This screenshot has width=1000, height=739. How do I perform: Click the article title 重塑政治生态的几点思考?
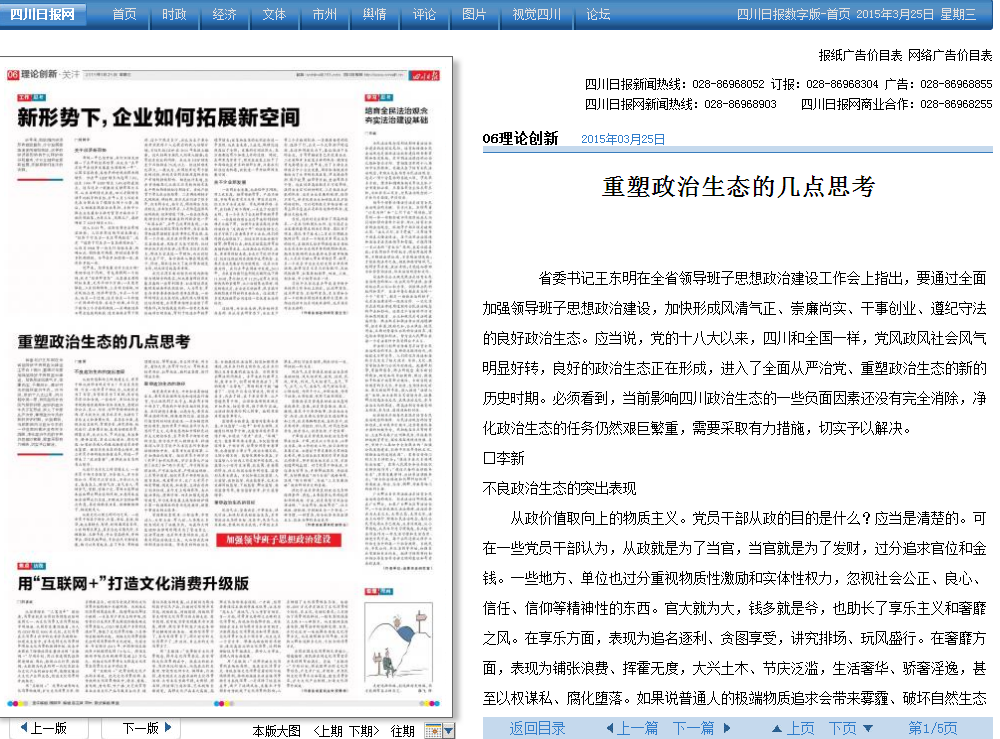pos(738,187)
